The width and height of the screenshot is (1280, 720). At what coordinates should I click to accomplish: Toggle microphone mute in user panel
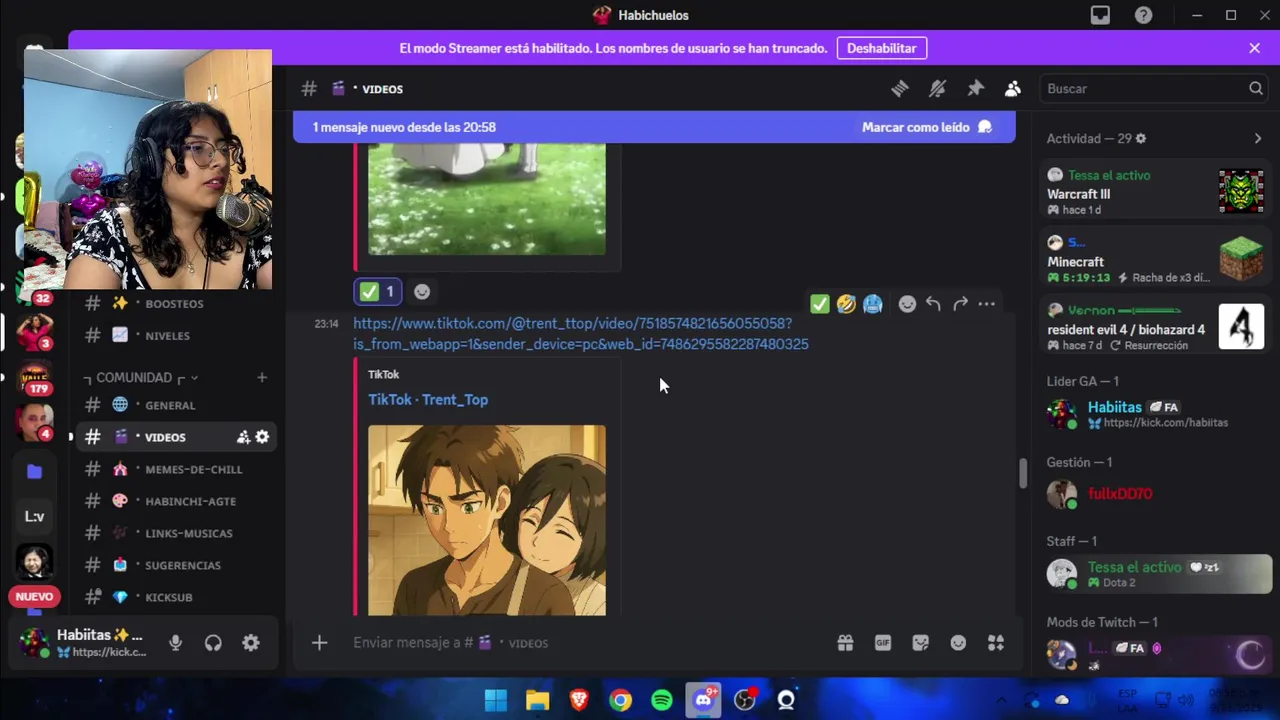click(x=176, y=643)
